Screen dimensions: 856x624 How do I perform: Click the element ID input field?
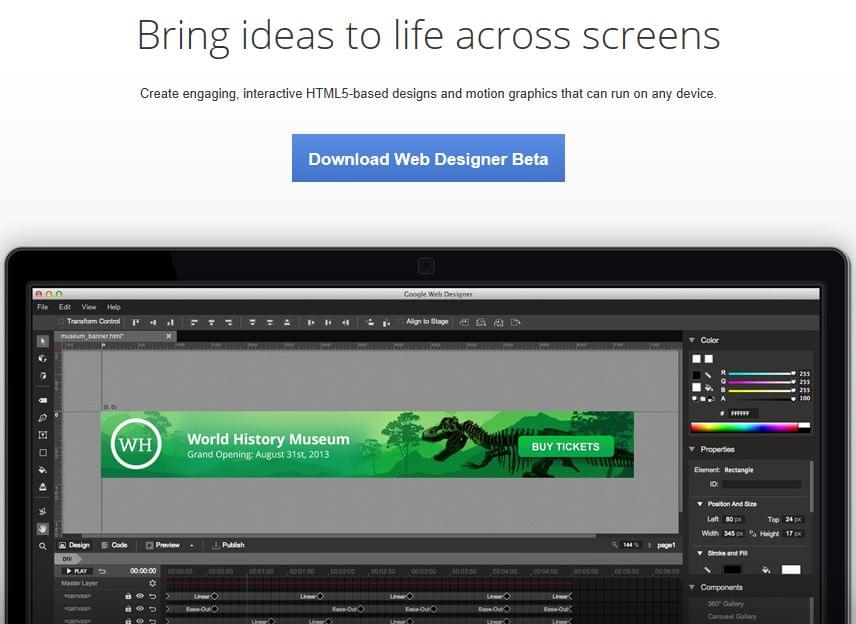(762, 484)
